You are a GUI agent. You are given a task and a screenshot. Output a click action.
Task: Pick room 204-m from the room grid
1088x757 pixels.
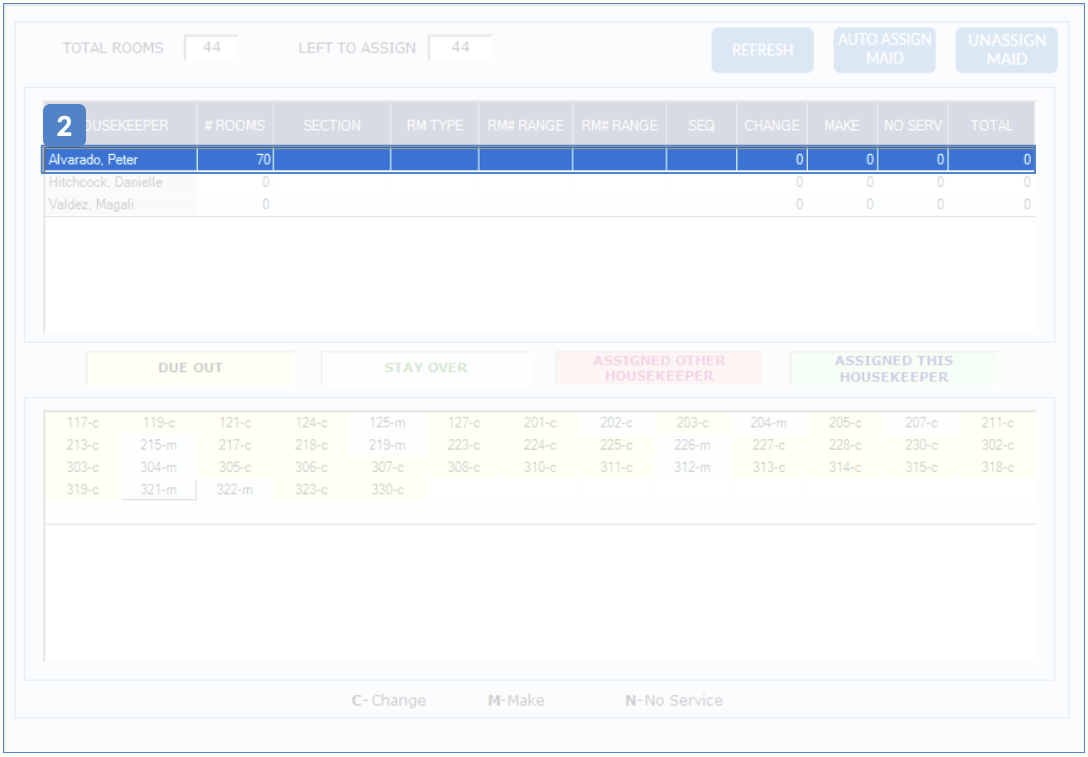click(768, 423)
